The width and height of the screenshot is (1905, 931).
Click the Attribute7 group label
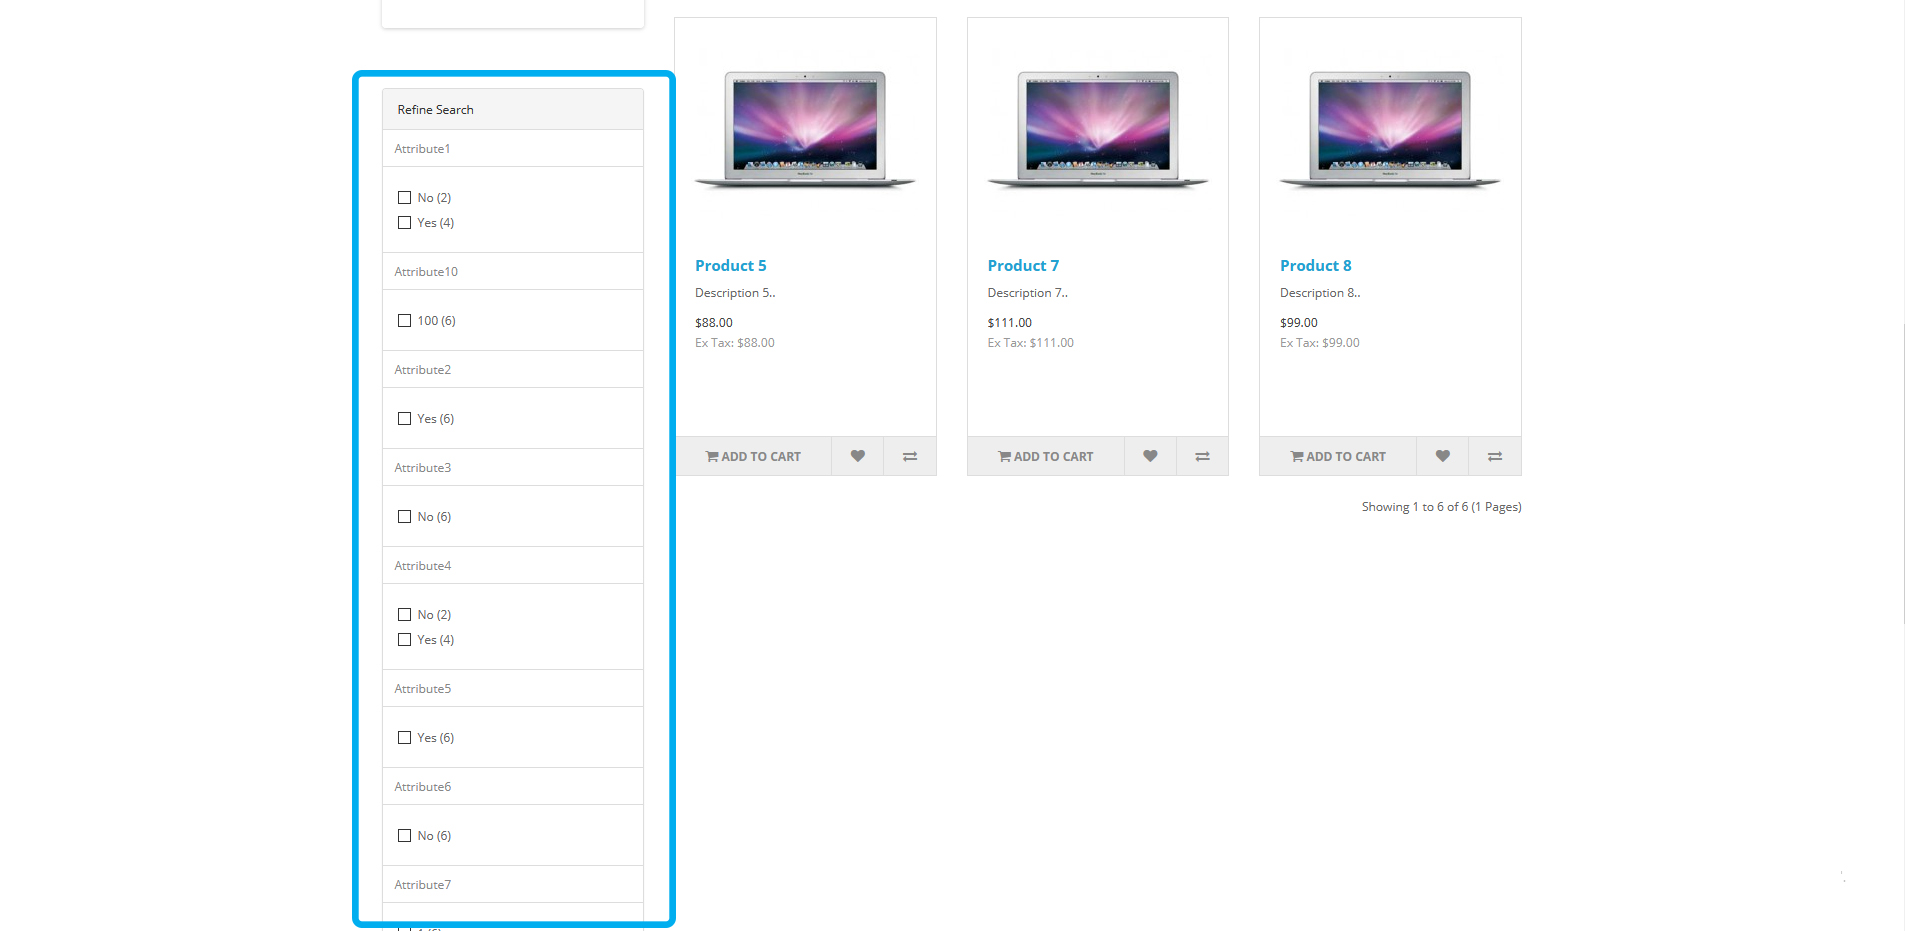coord(423,885)
